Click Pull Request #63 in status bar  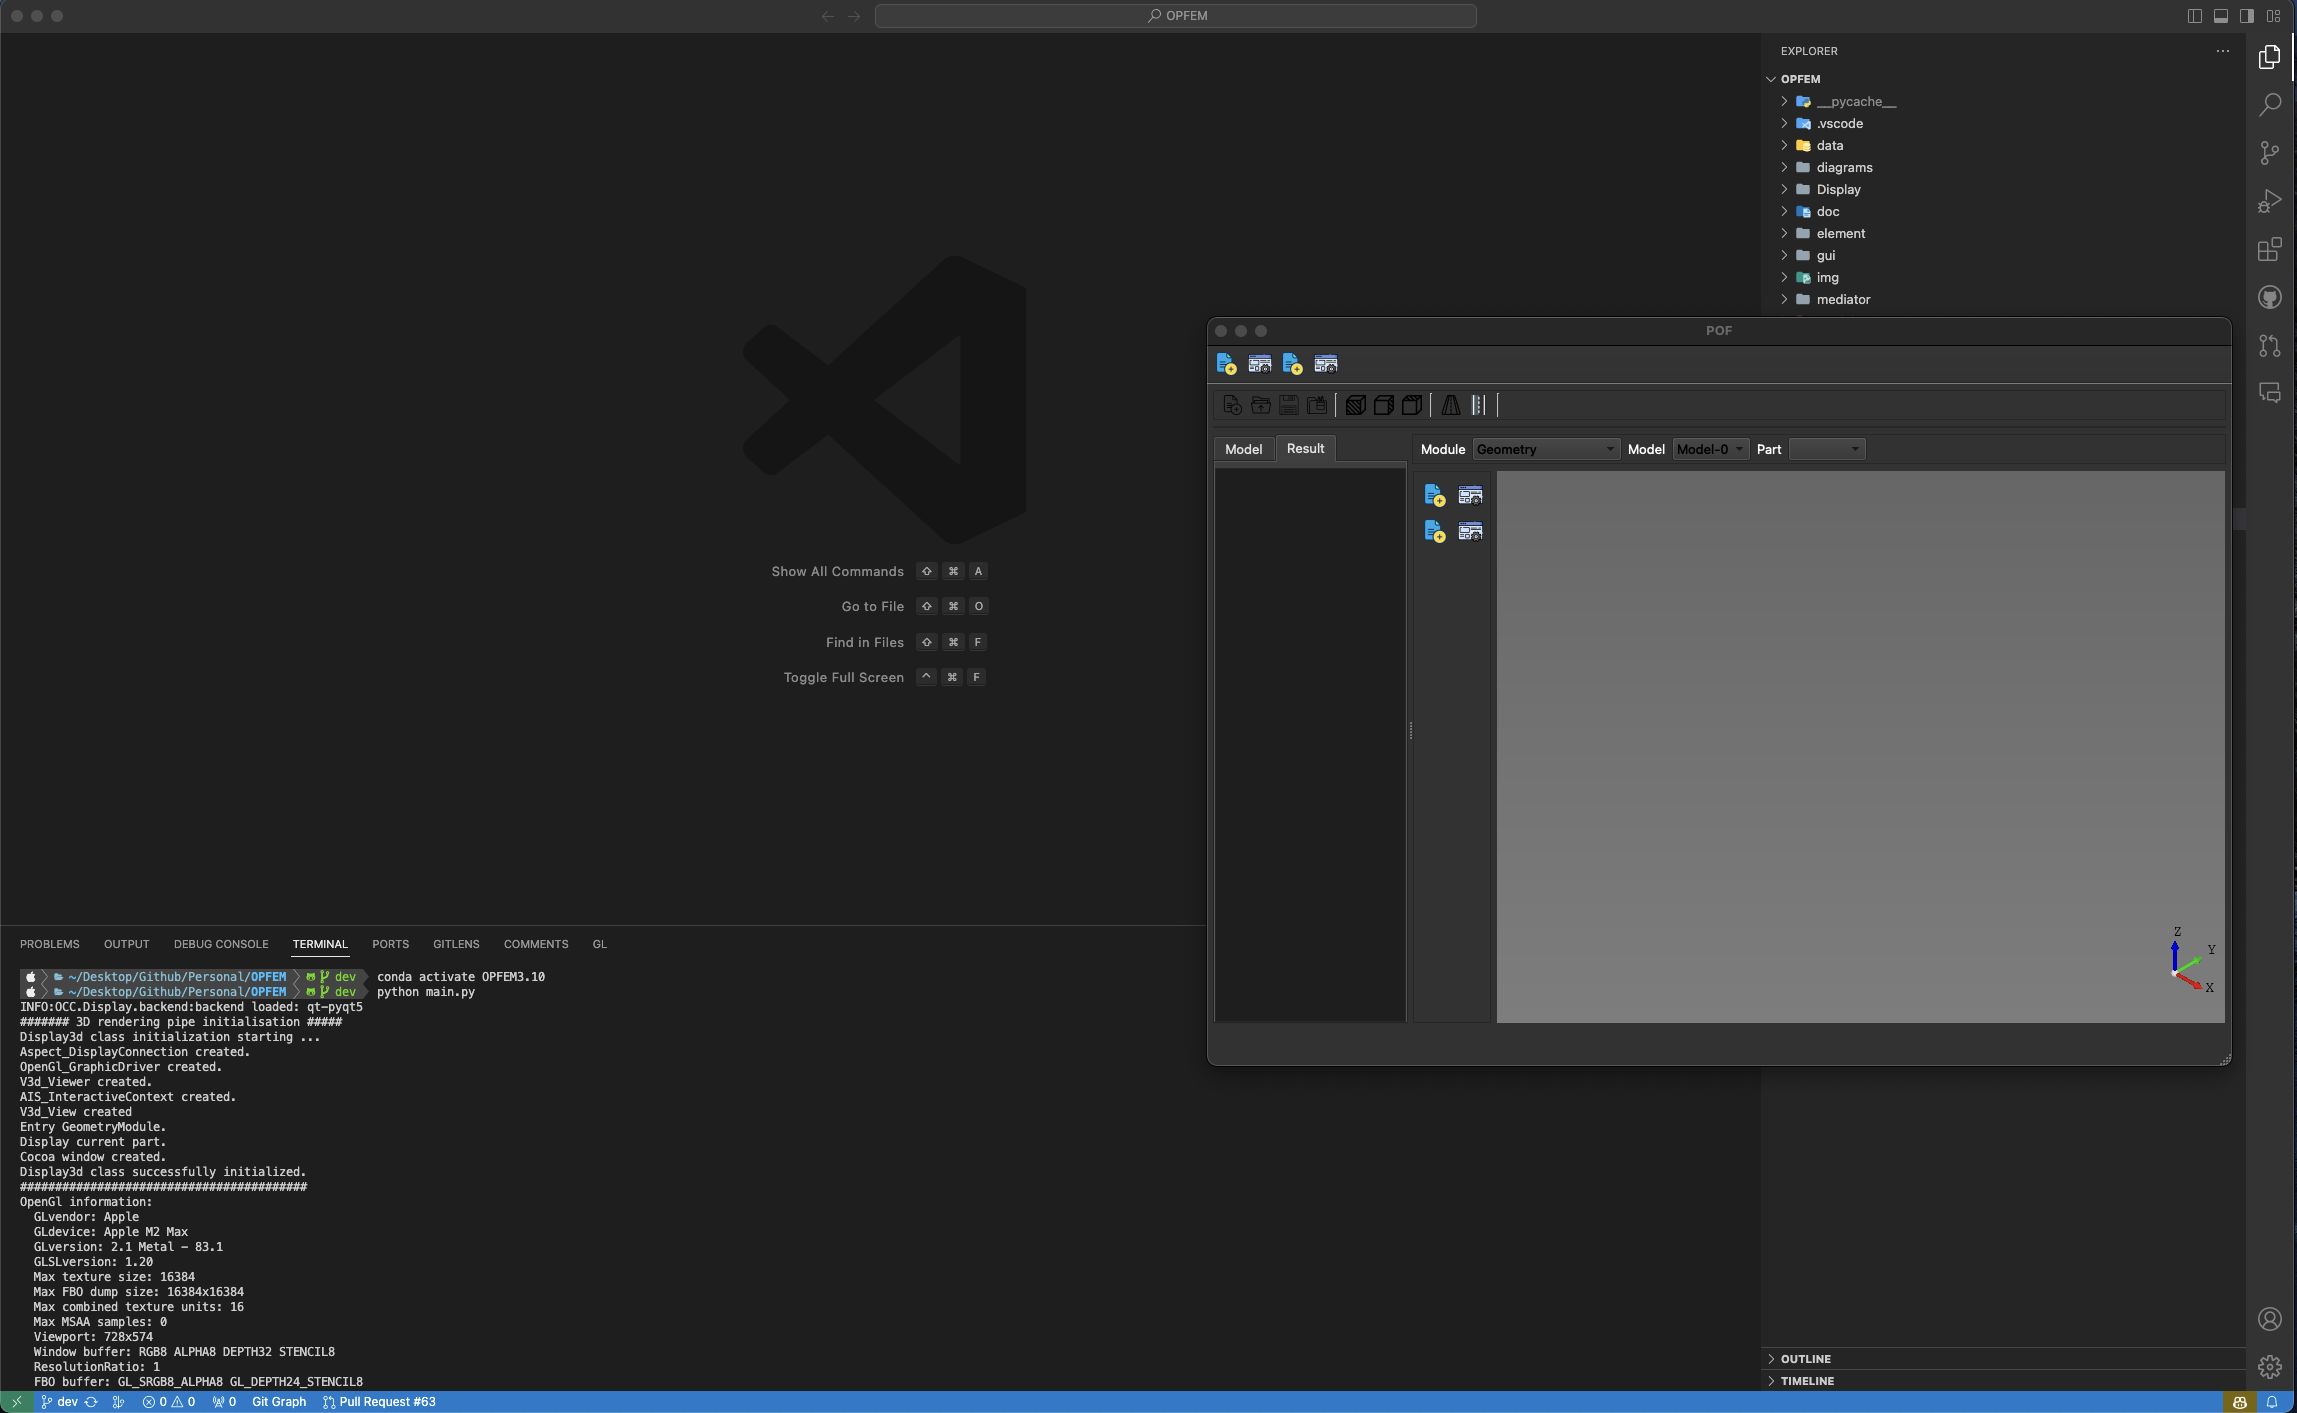click(379, 1402)
